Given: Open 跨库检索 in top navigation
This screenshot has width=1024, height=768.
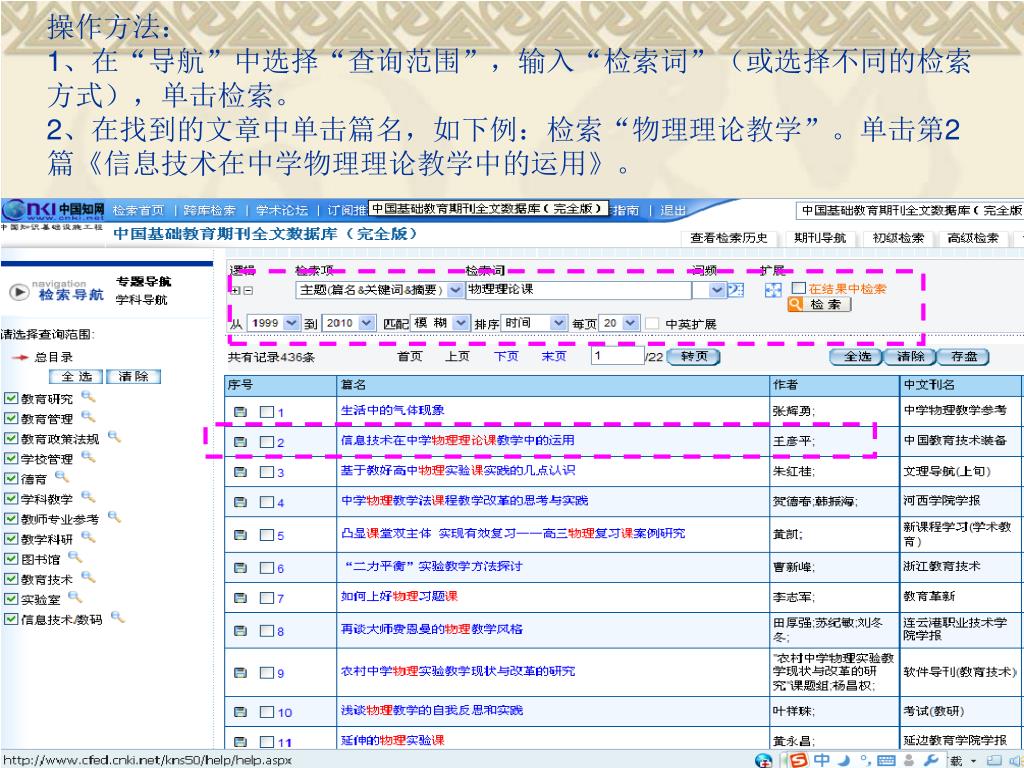Looking at the screenshot, I should 210,210.
